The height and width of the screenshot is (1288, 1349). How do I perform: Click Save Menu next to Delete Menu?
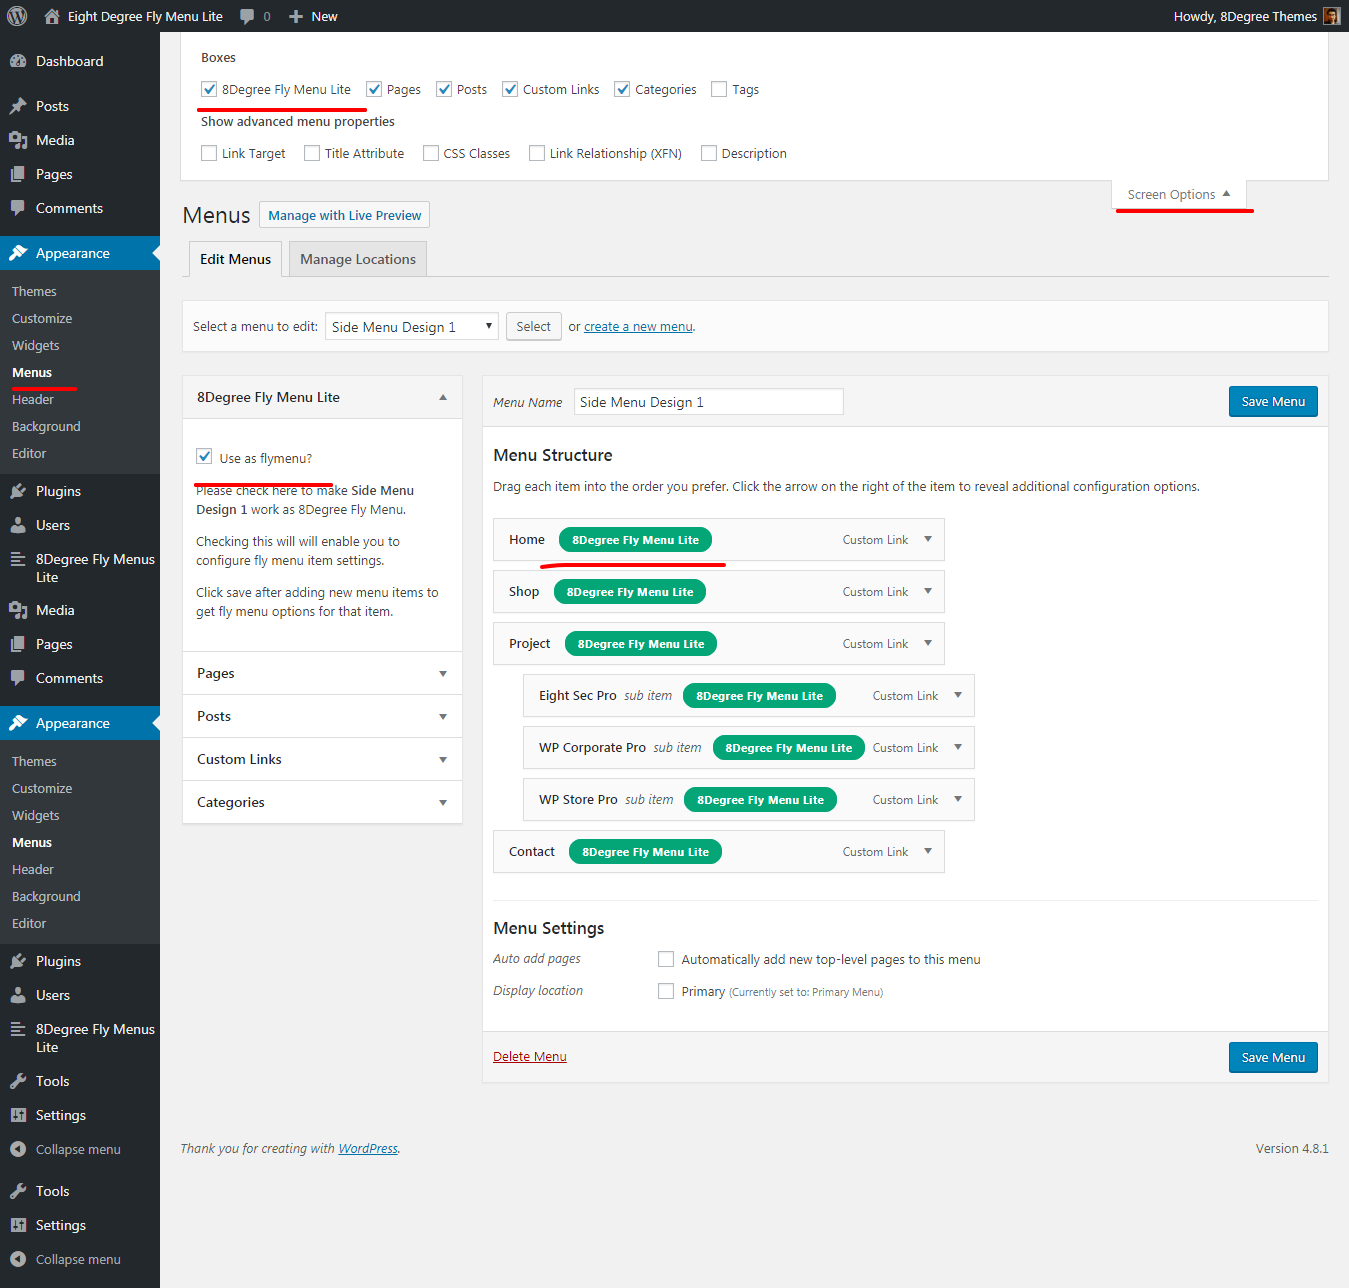click(x=1273, y=1057)
